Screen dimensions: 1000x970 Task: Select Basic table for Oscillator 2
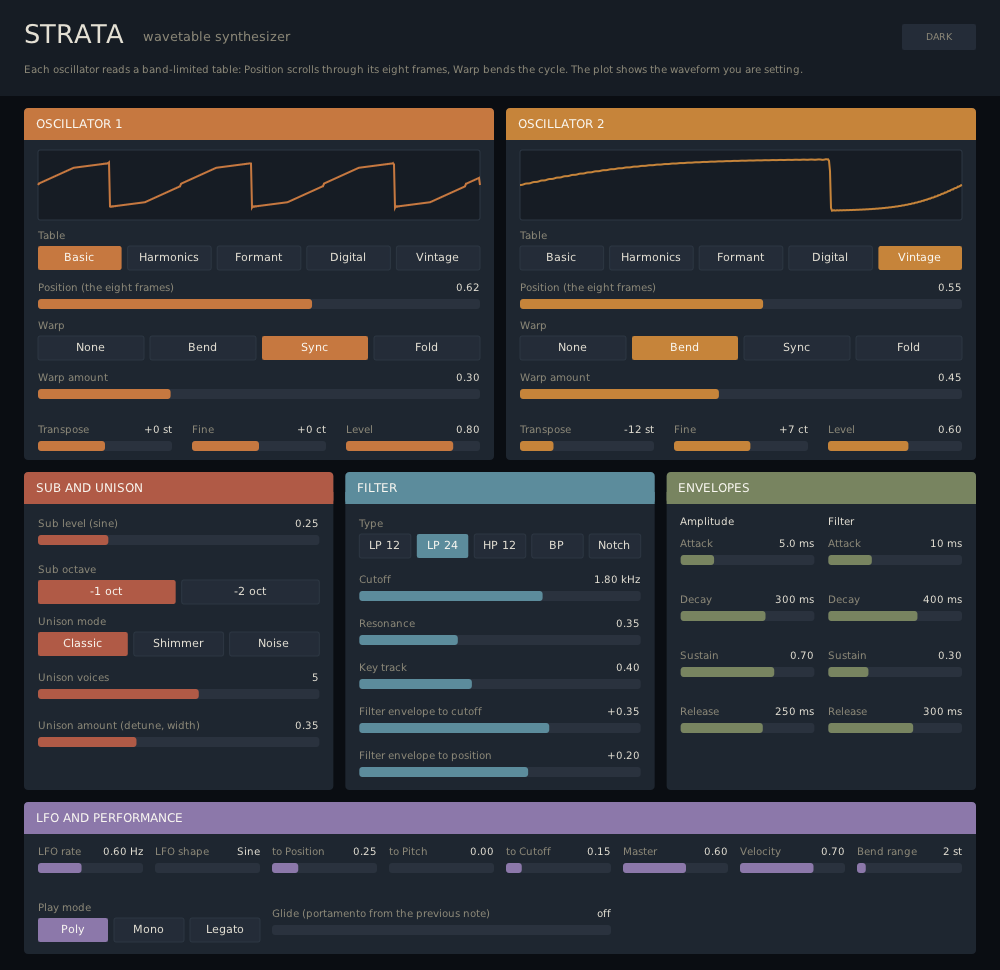[561, 258]
